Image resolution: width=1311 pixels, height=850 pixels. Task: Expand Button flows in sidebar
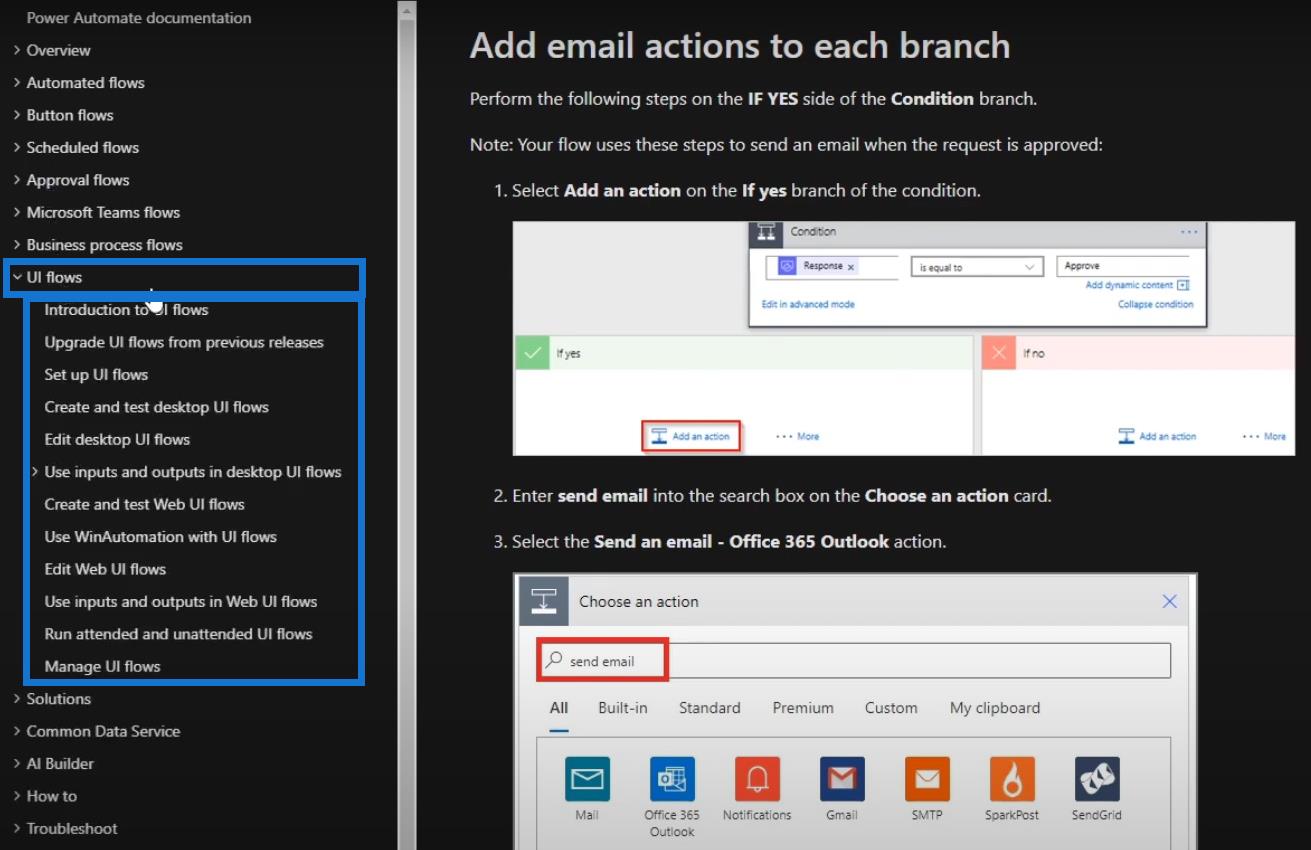click(17, 115)
